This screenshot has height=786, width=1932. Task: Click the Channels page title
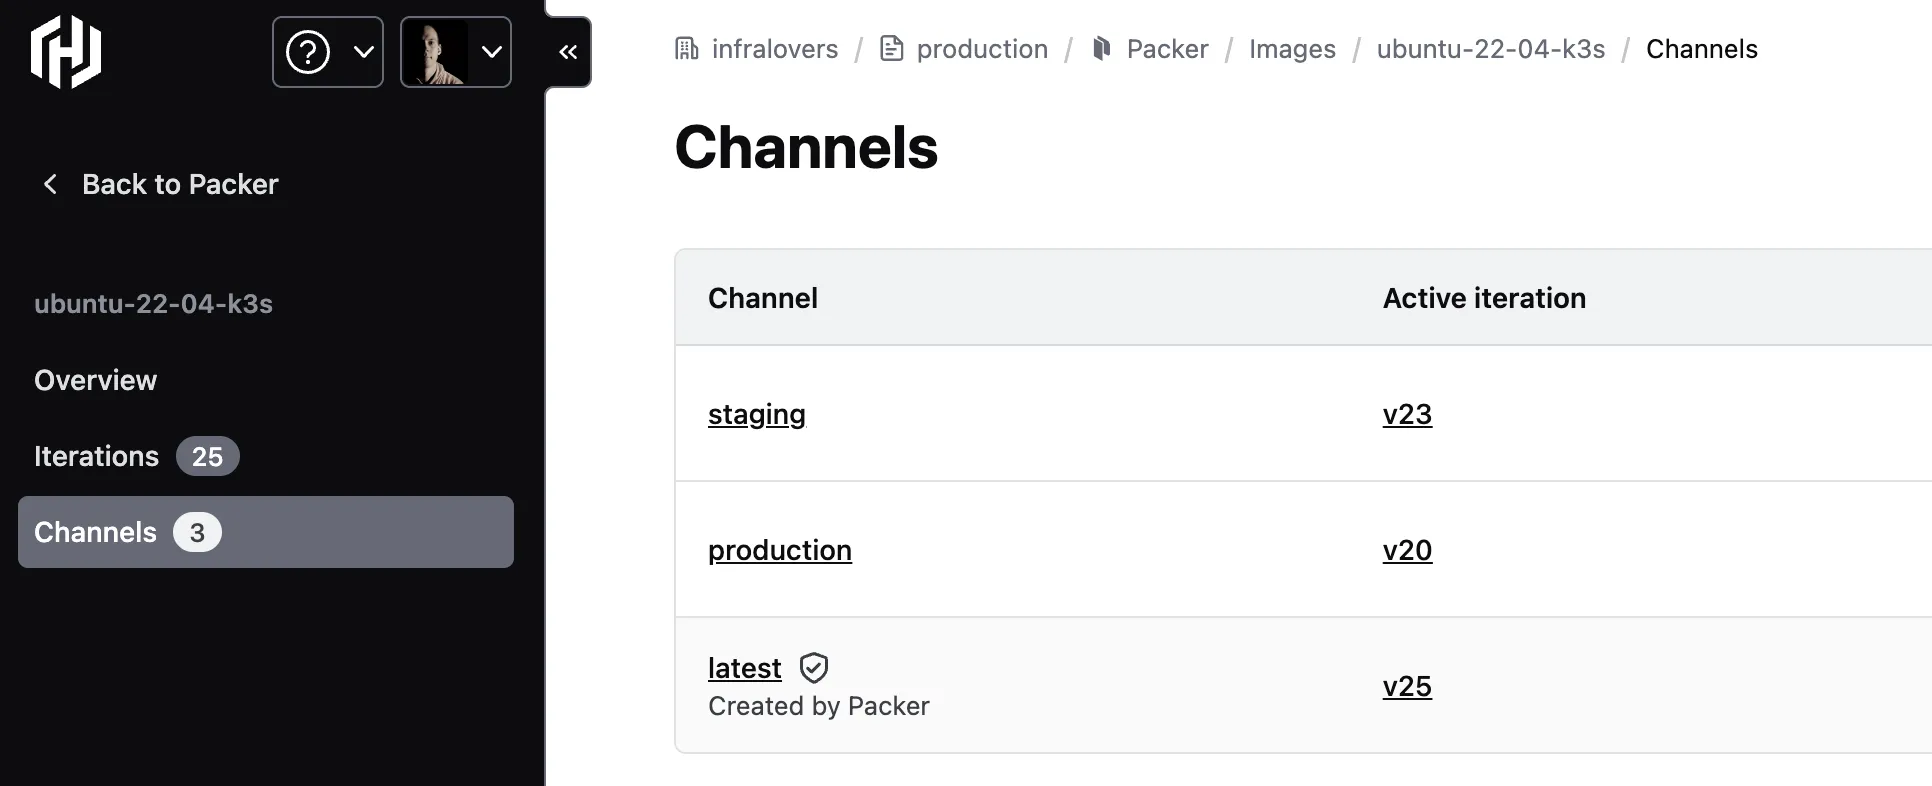coord(806,148)
